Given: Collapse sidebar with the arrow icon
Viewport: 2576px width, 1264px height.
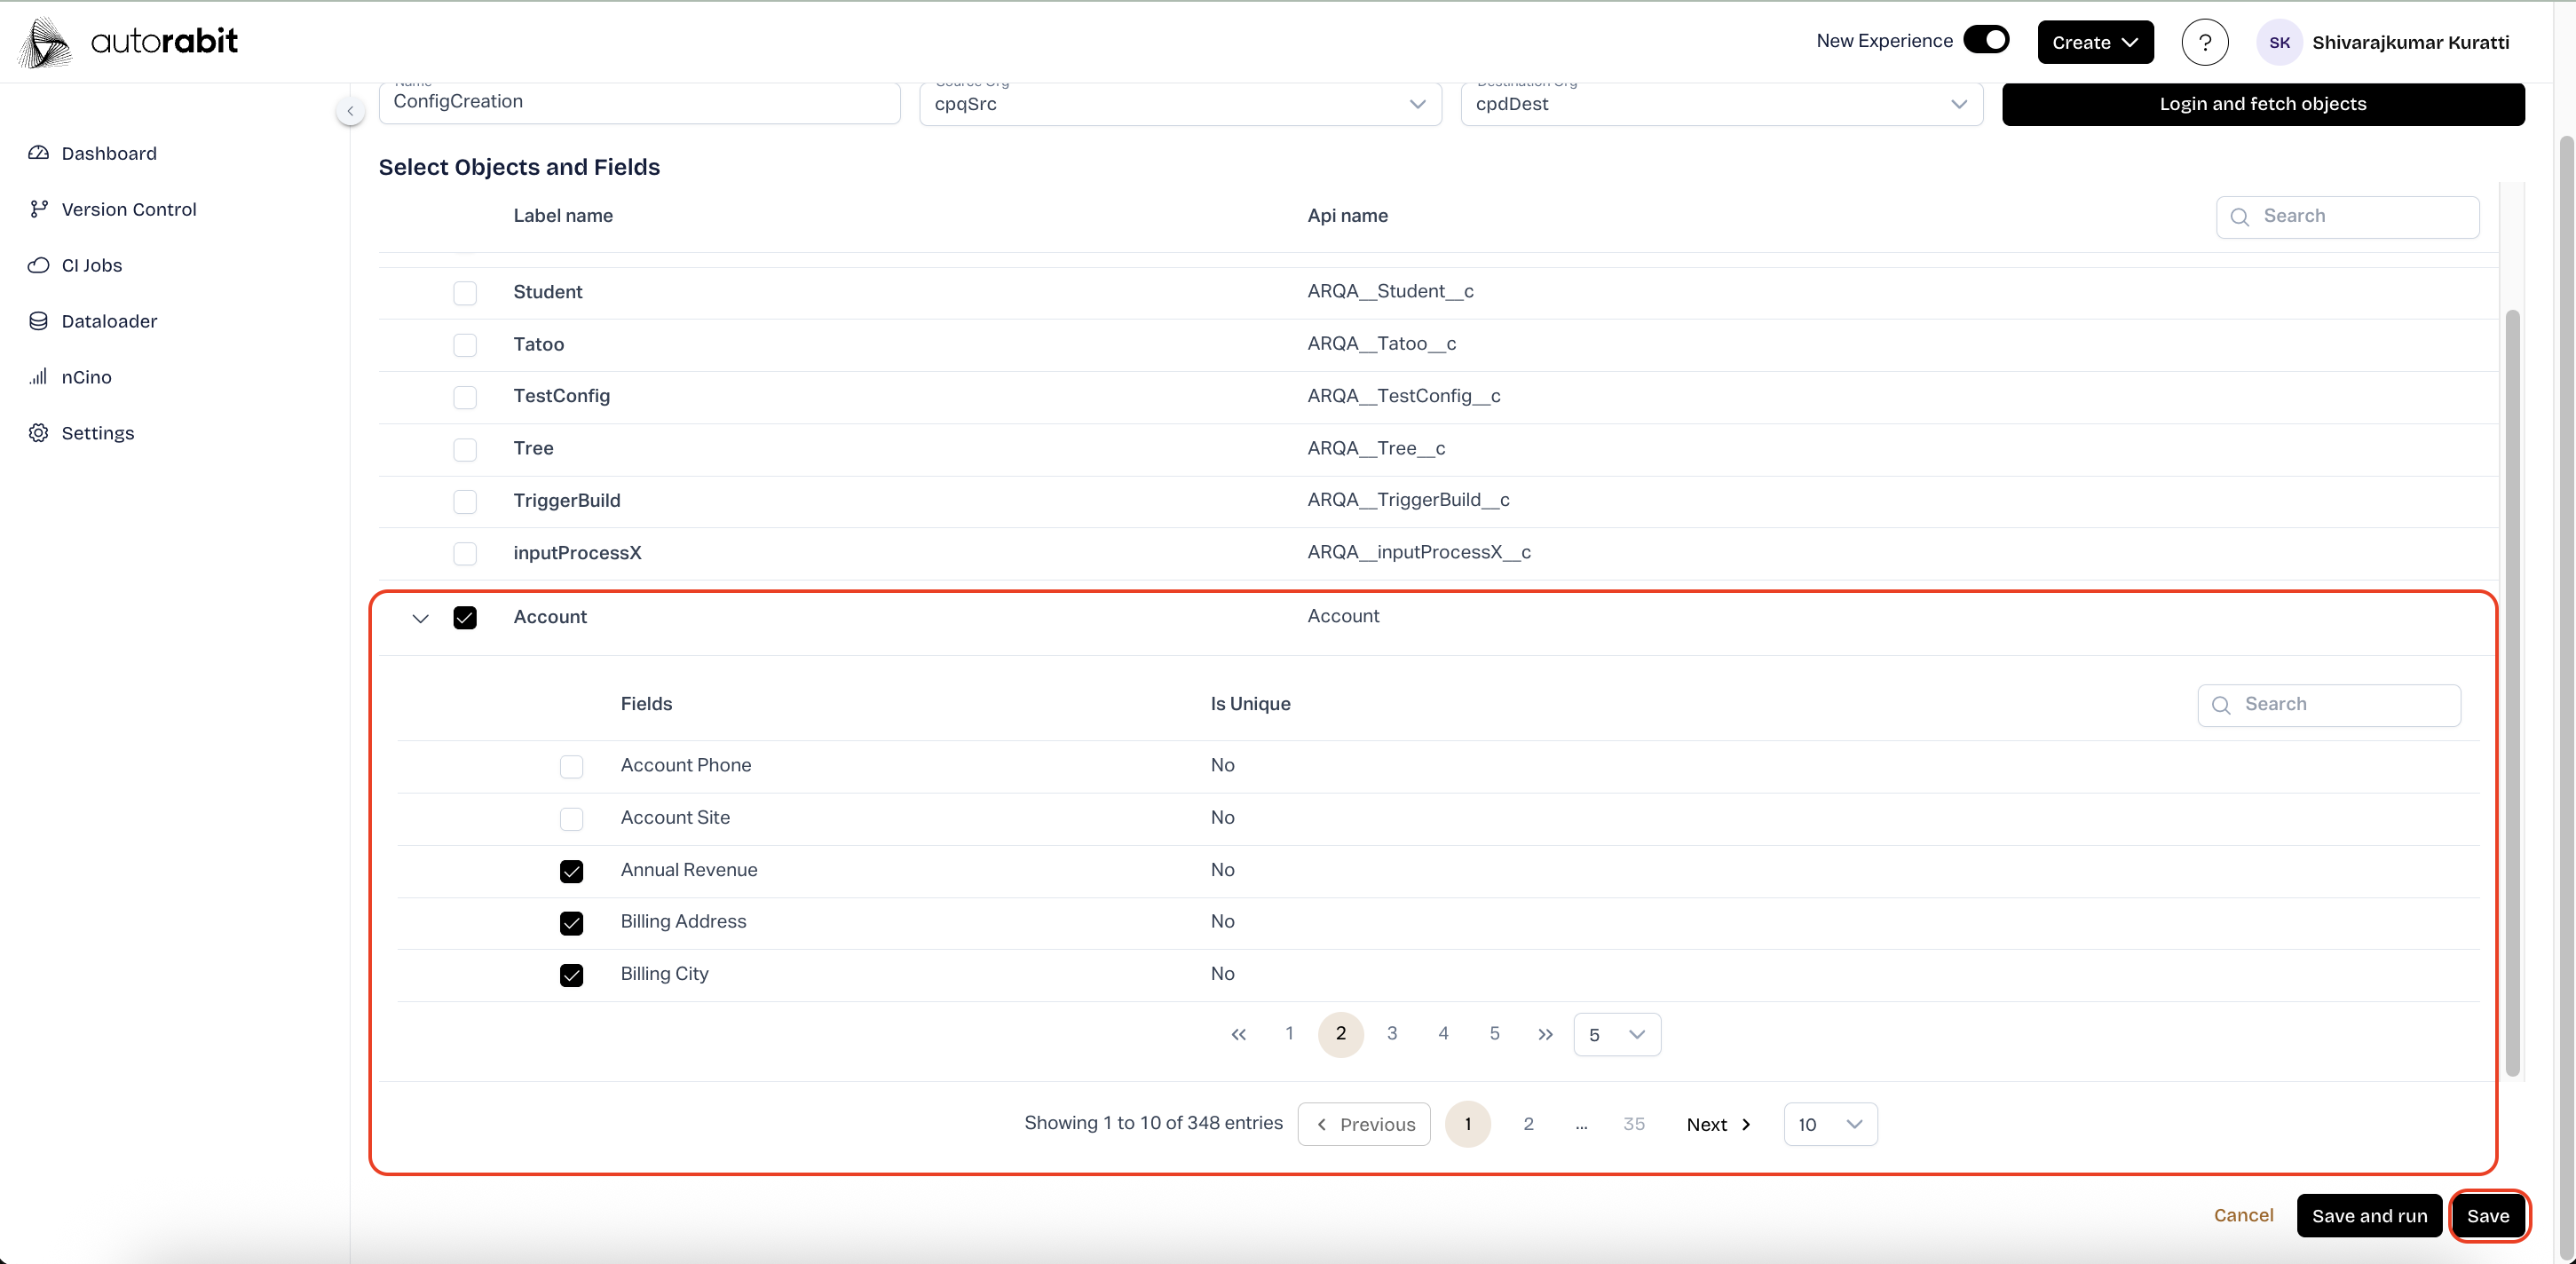Looking at the screenshot, I should tap(350, 111).
